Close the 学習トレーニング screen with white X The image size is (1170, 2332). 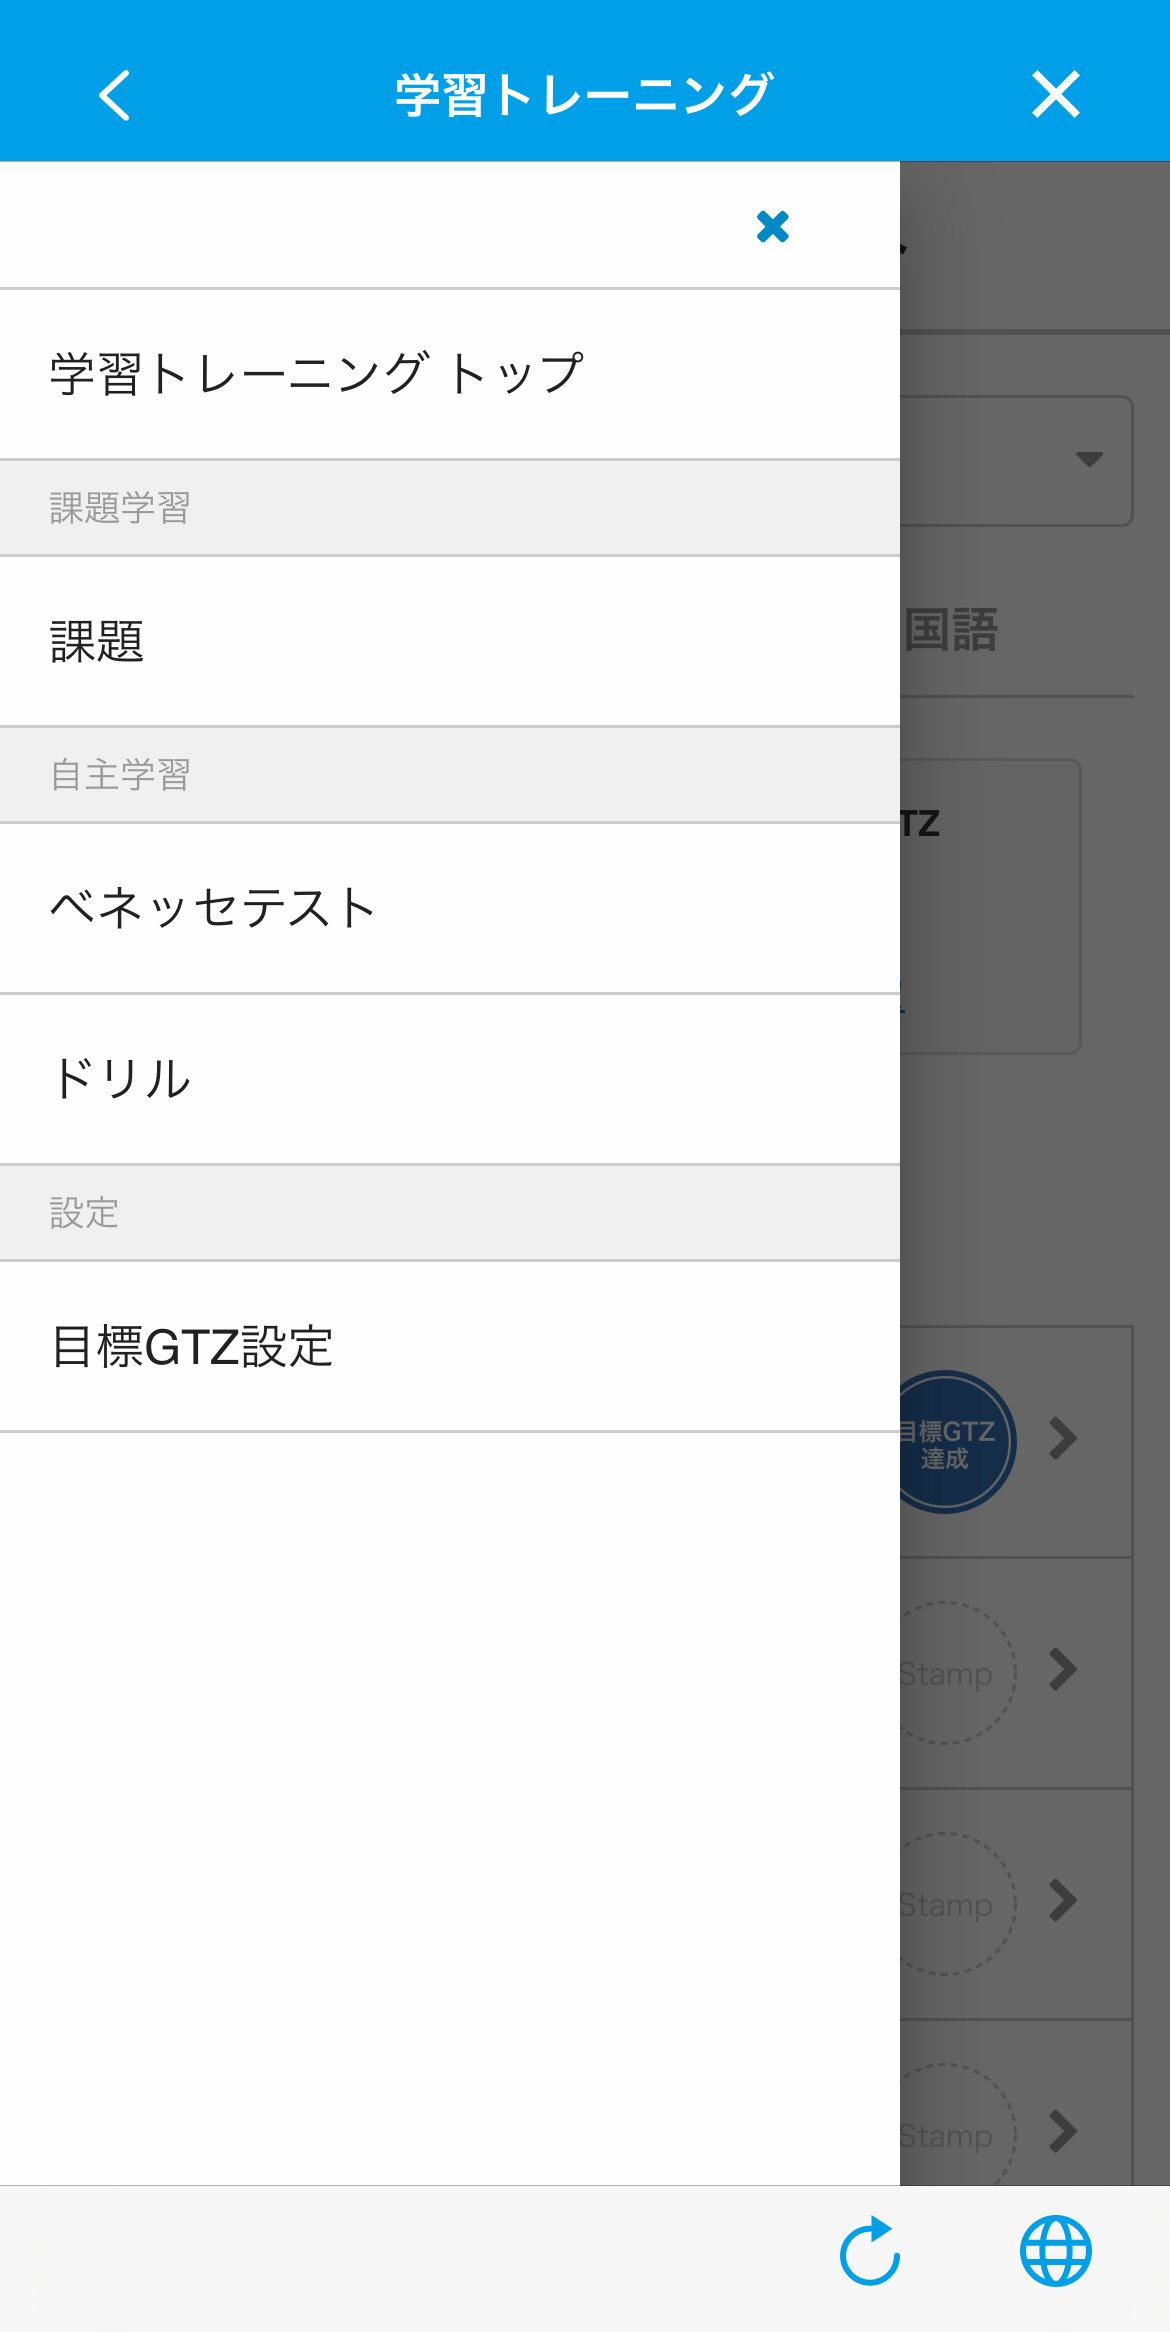pyautogui.click(x=1056, y=95)
